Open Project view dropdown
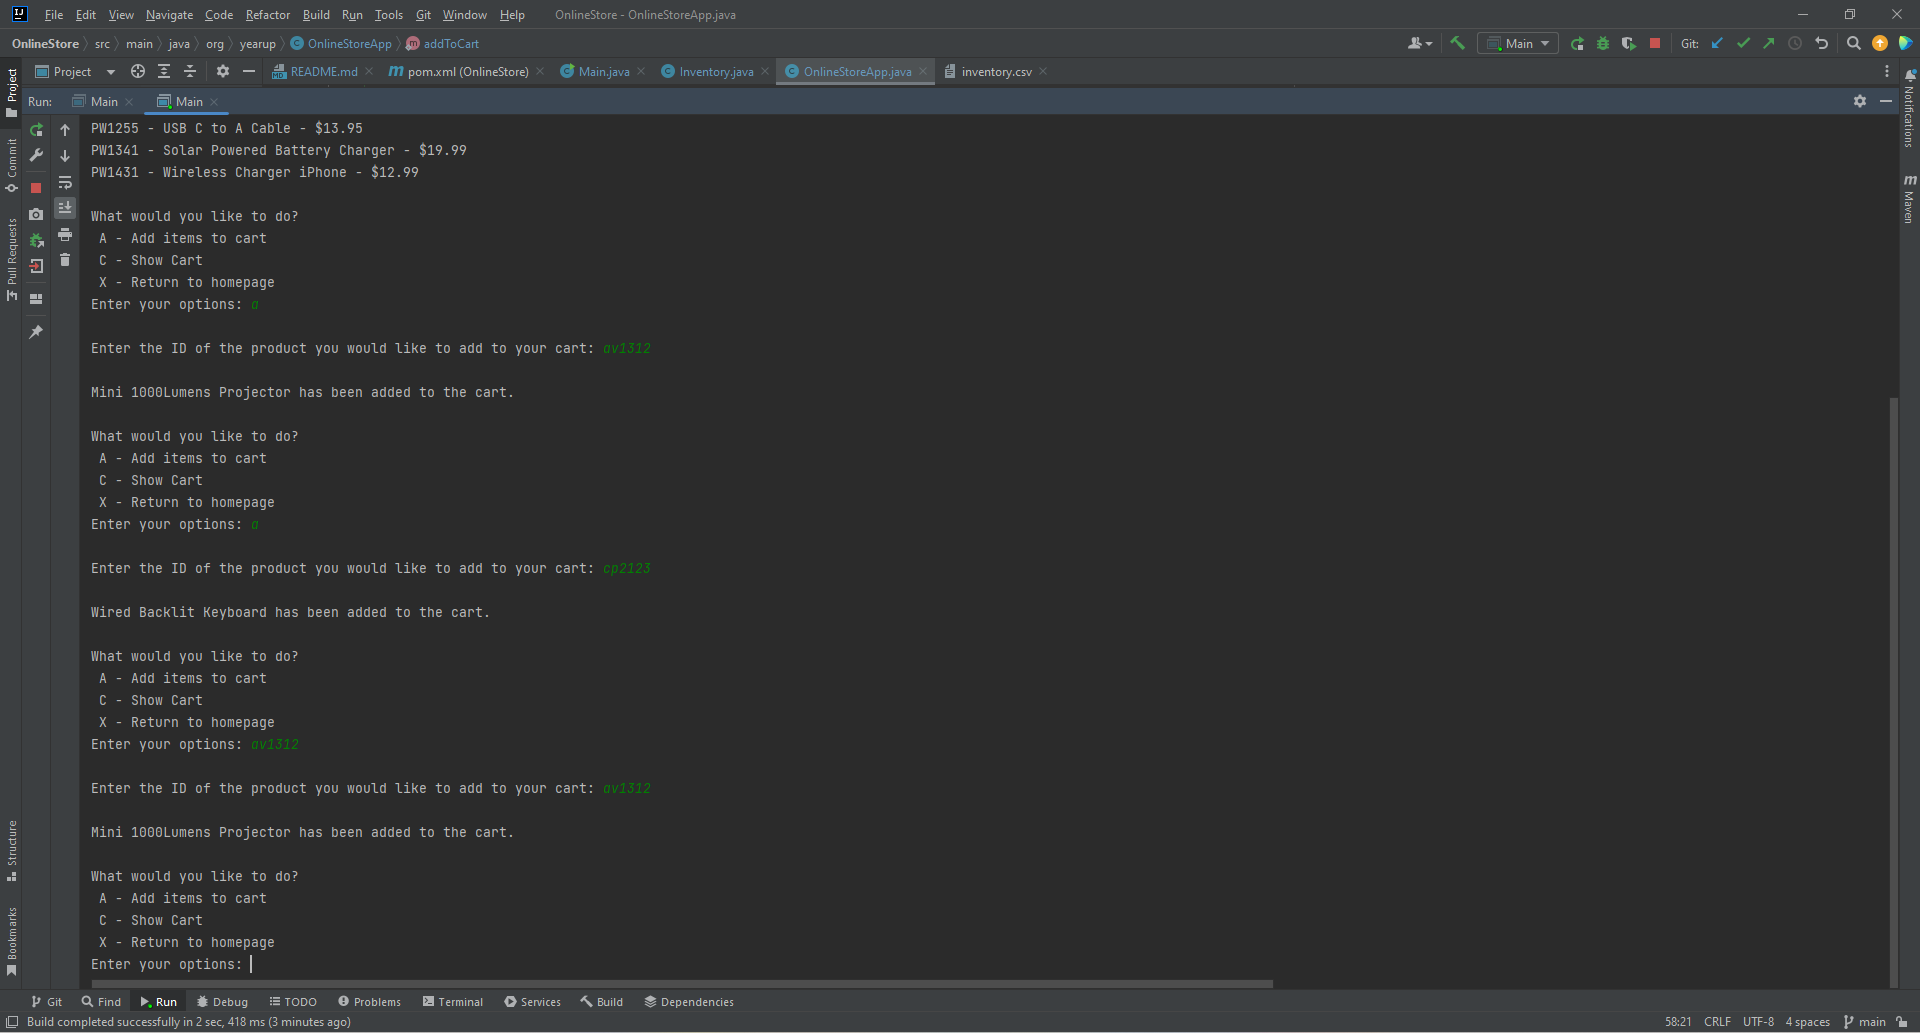 [76, 71]
